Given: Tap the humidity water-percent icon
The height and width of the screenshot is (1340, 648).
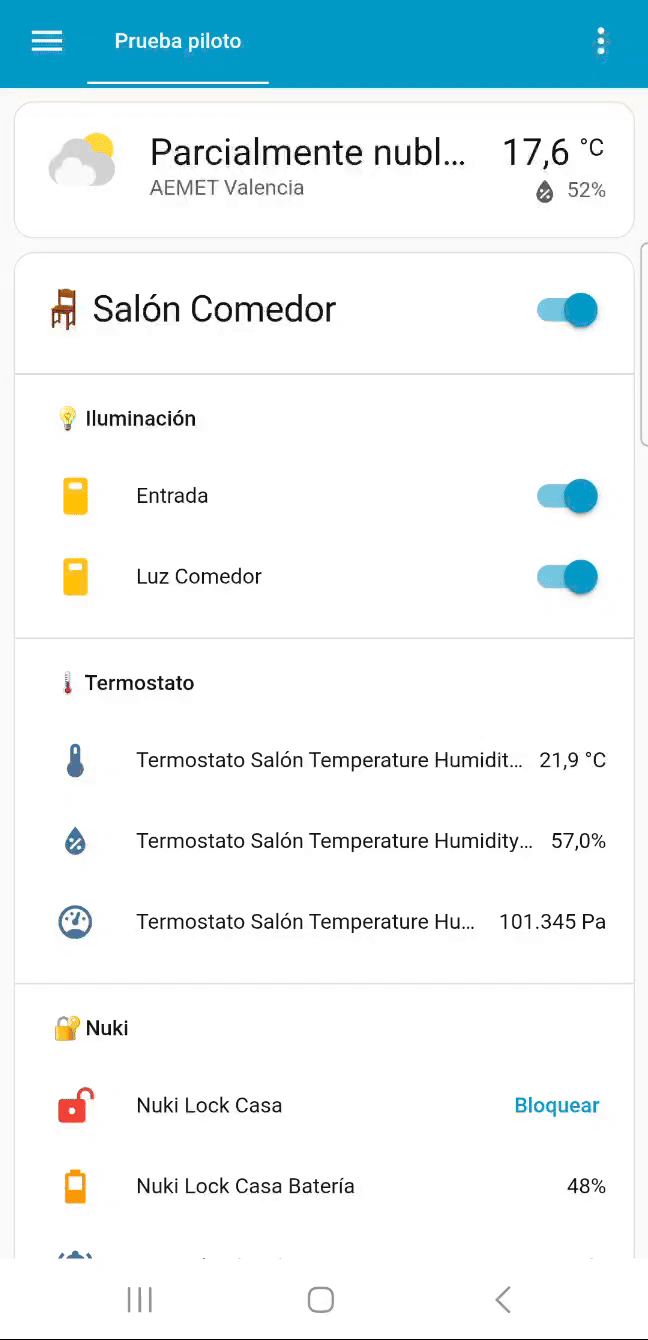Looking at the screenshot, I should [76, 841].
